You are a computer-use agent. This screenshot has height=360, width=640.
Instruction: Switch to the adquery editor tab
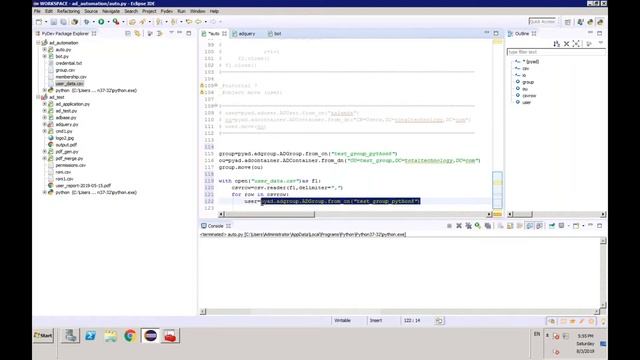tap(246, 34)
